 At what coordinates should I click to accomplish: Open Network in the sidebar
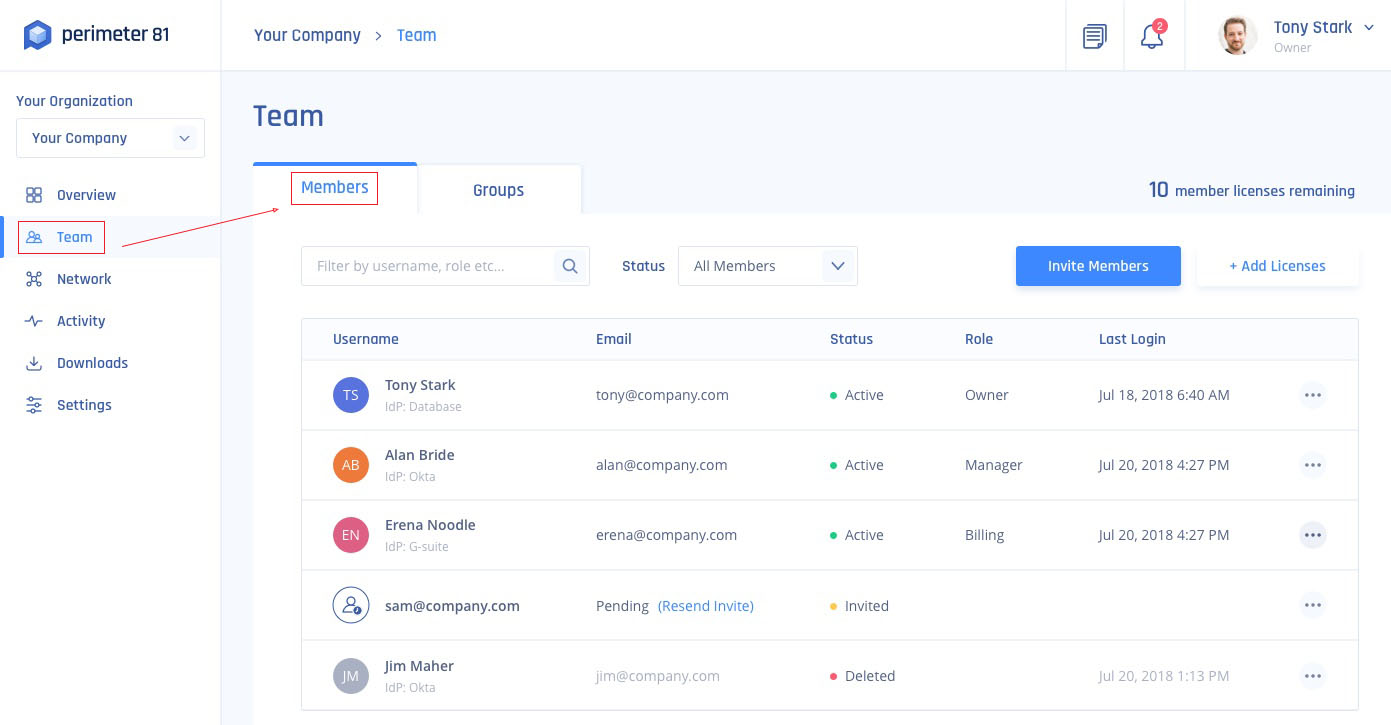pos(84,279)
